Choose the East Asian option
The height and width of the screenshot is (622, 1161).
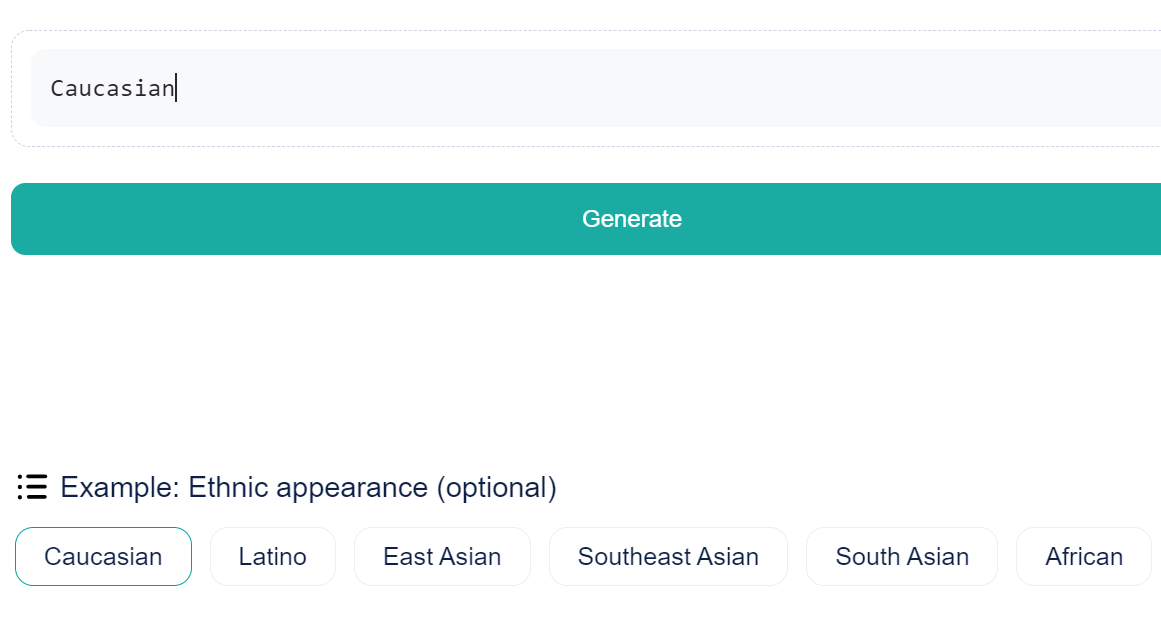coord(442,556)
